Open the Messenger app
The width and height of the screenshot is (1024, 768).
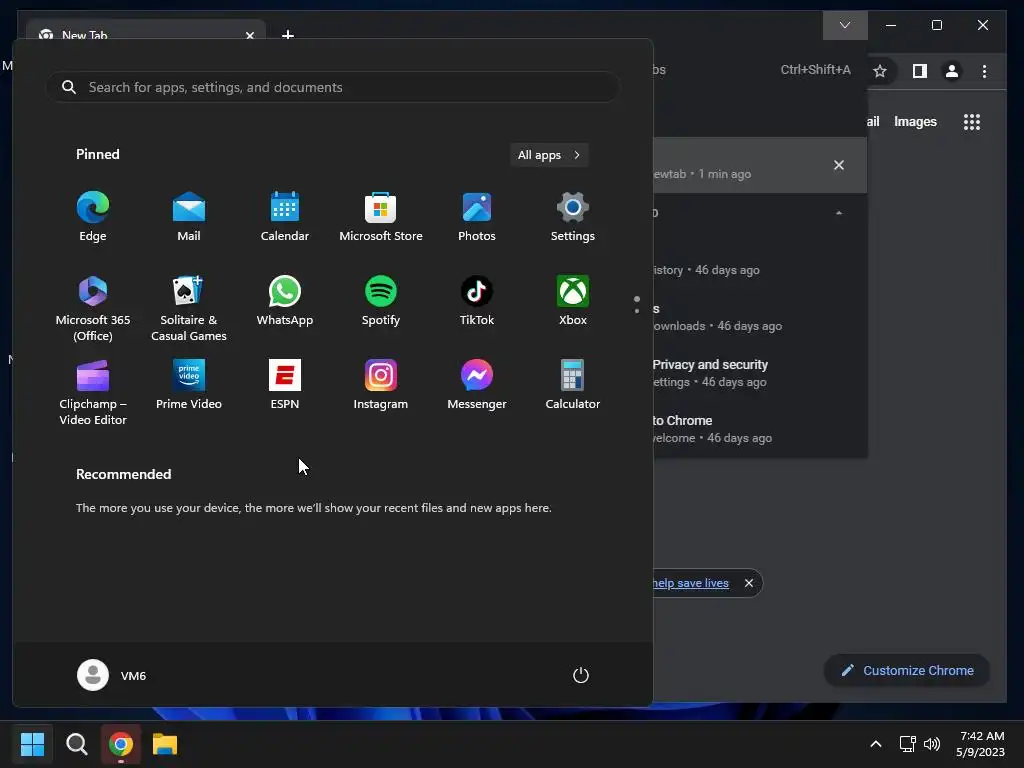(477, 385)
